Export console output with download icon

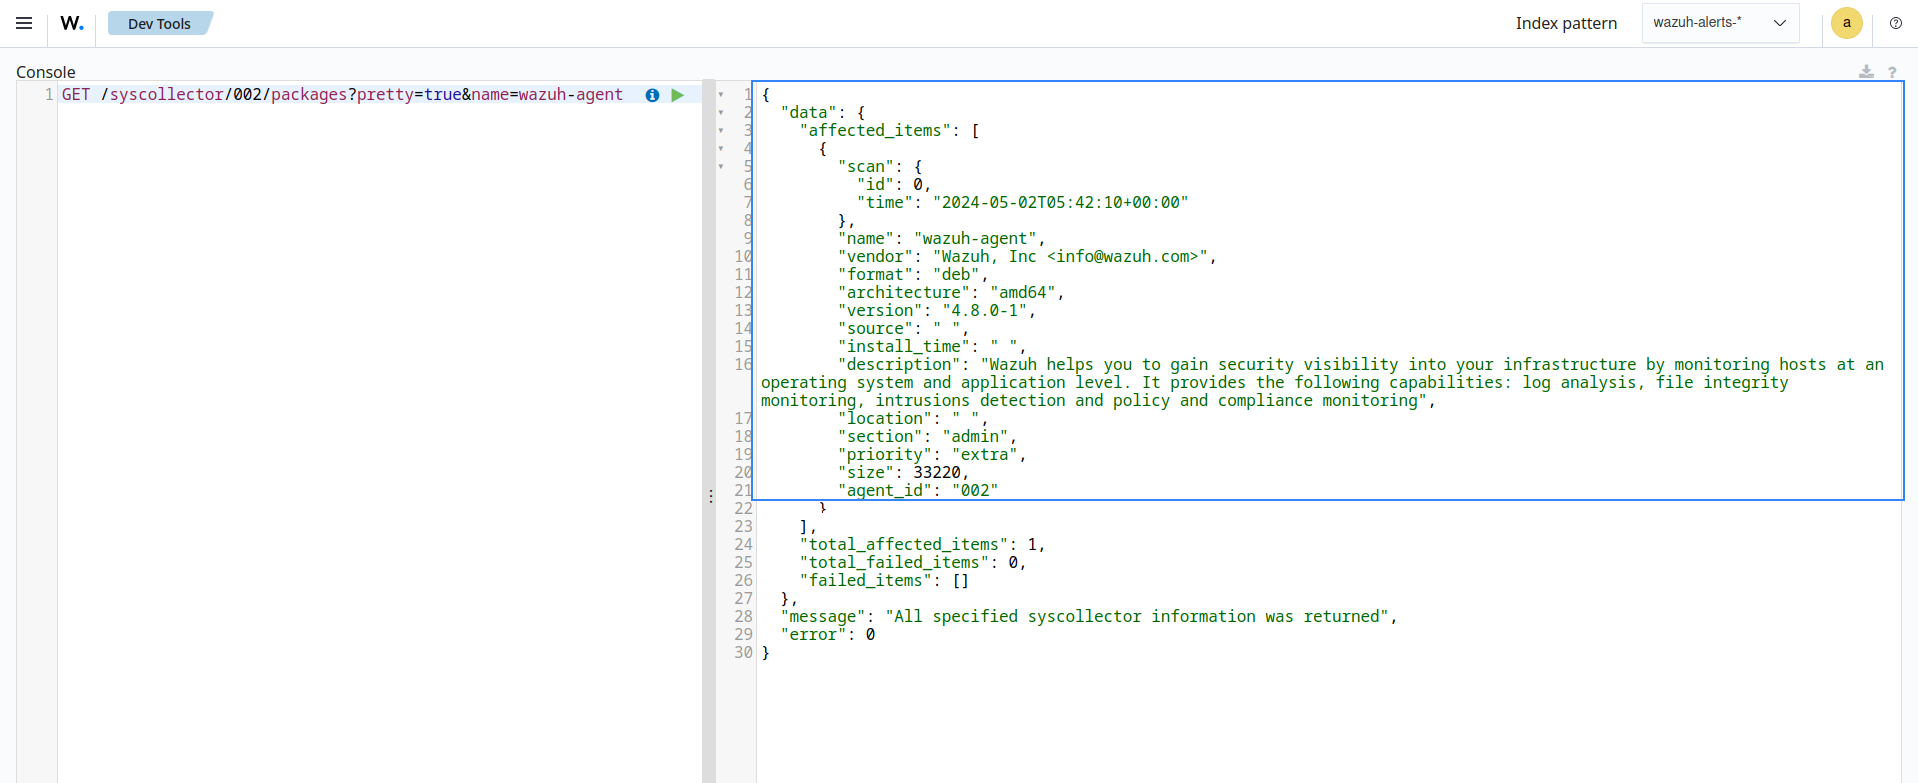[1866, 72]
